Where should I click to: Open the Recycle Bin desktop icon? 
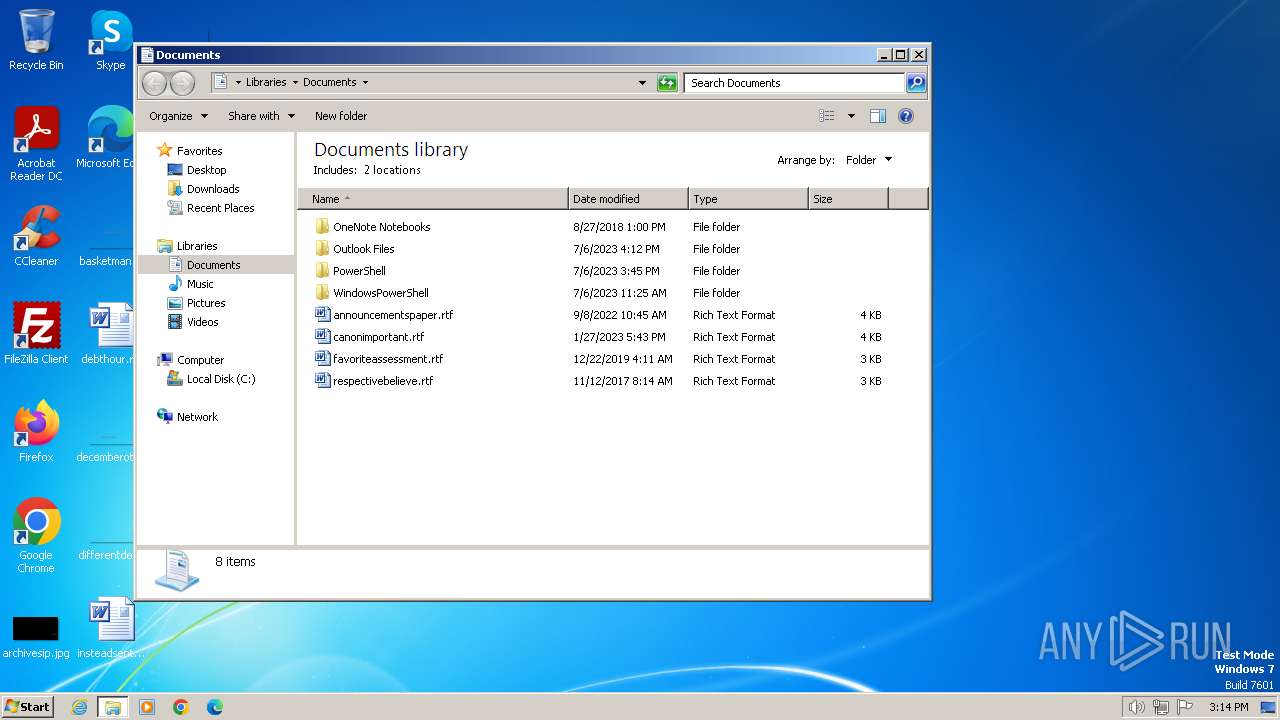click(36, 40)
